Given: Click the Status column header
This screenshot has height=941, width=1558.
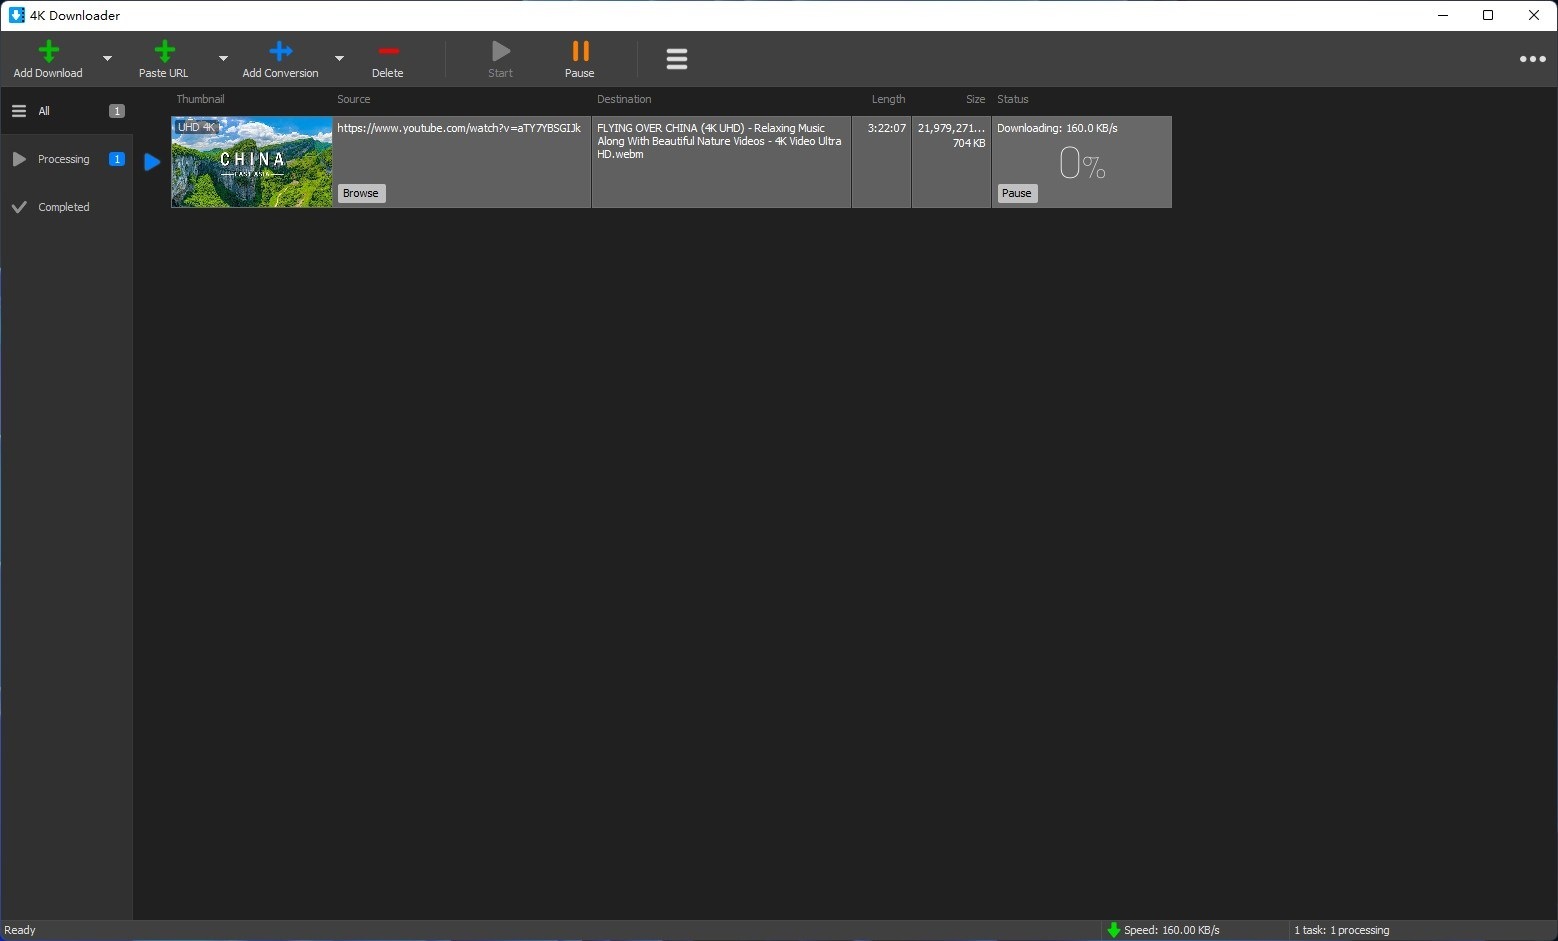Looking at the screenshot, I should click(x=1013, y=99).
